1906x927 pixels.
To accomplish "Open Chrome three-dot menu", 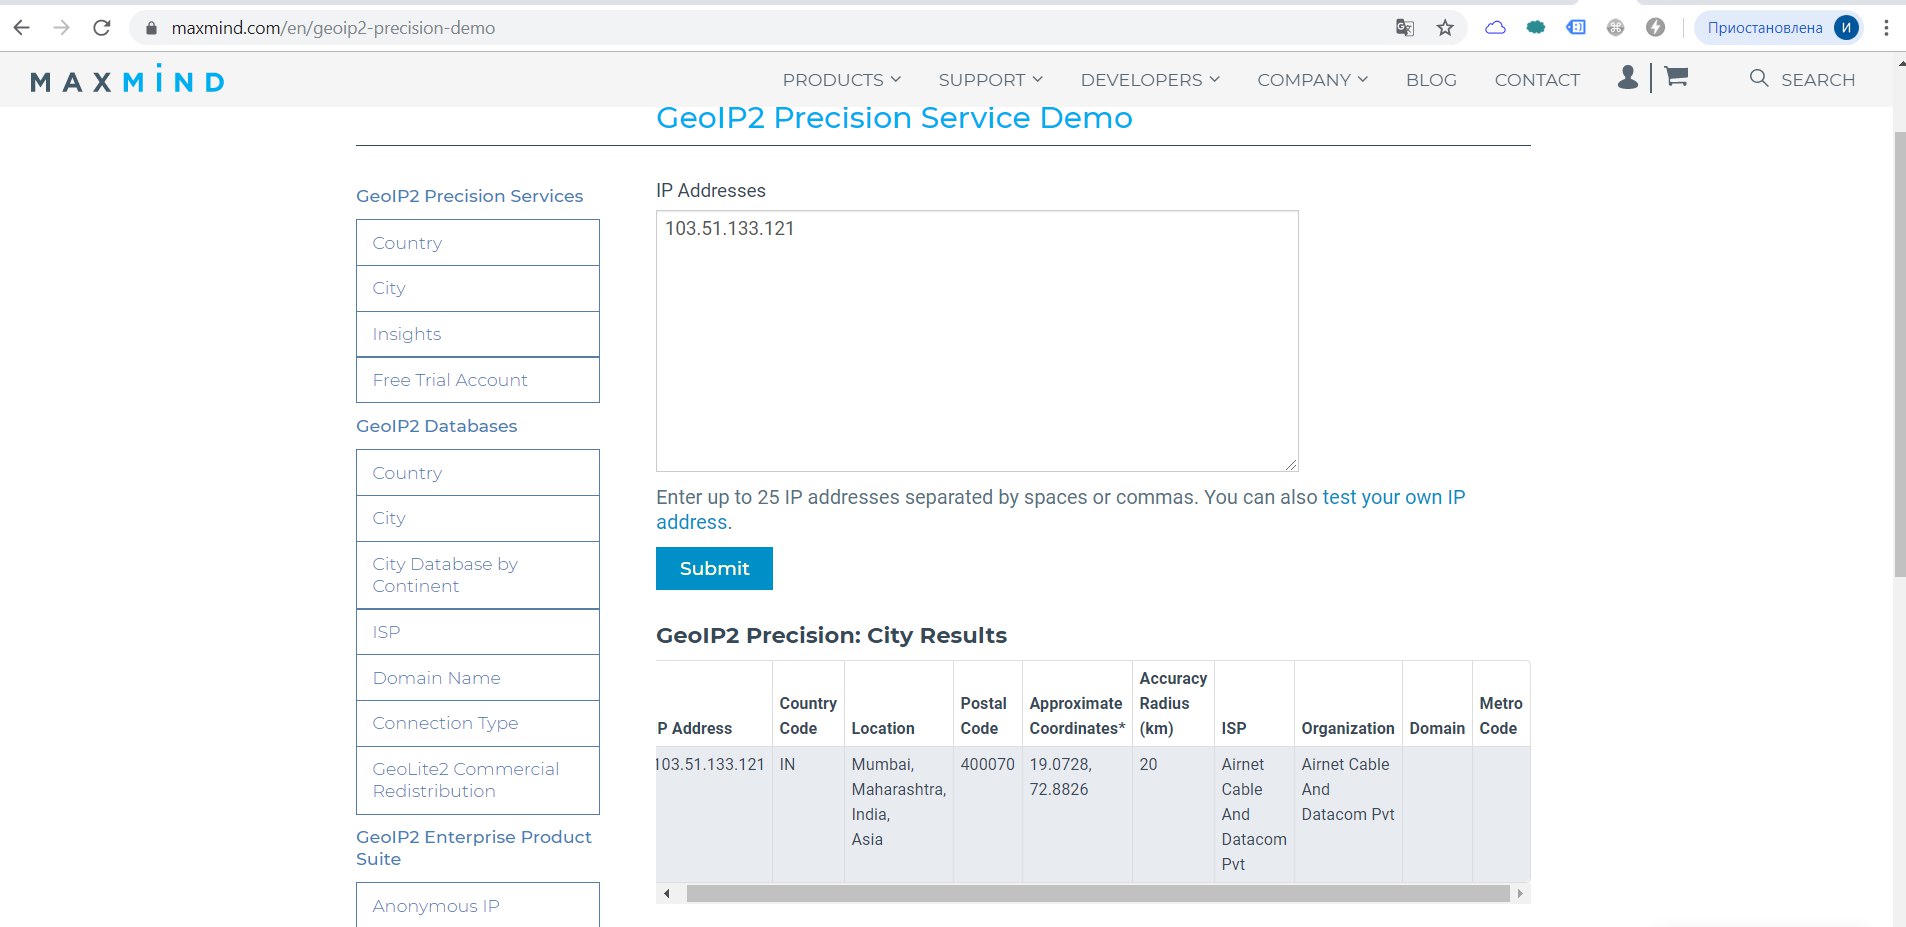I will [x=1886, y=28].
